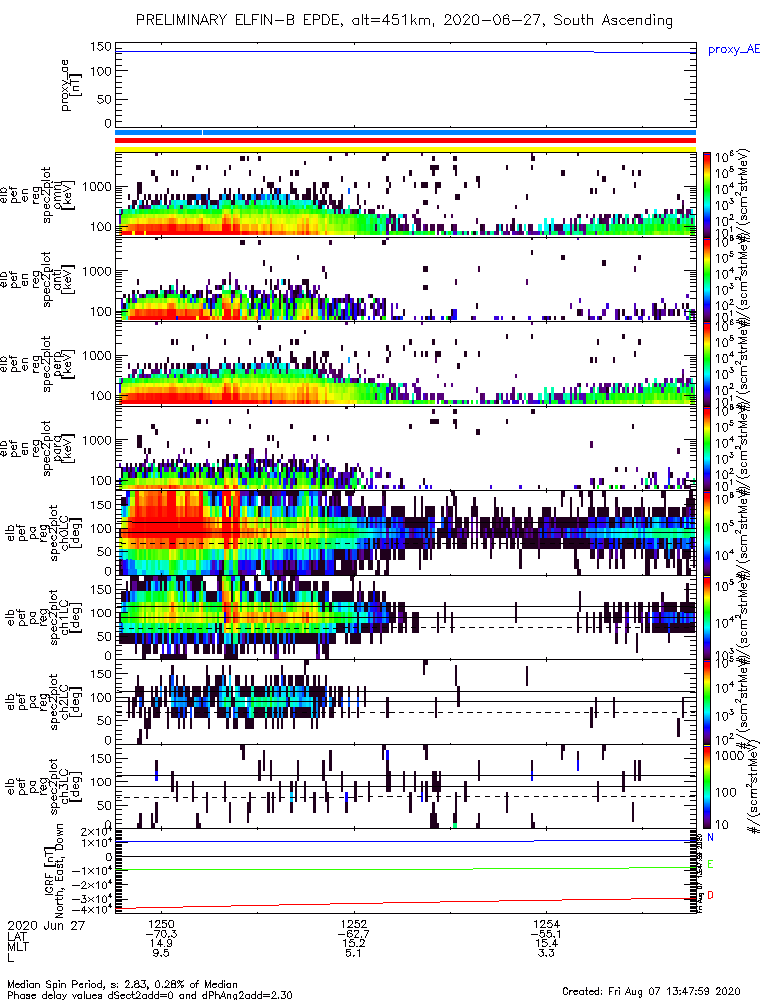Click the perp energy spectrogram panel

click(x=406, y=364)
